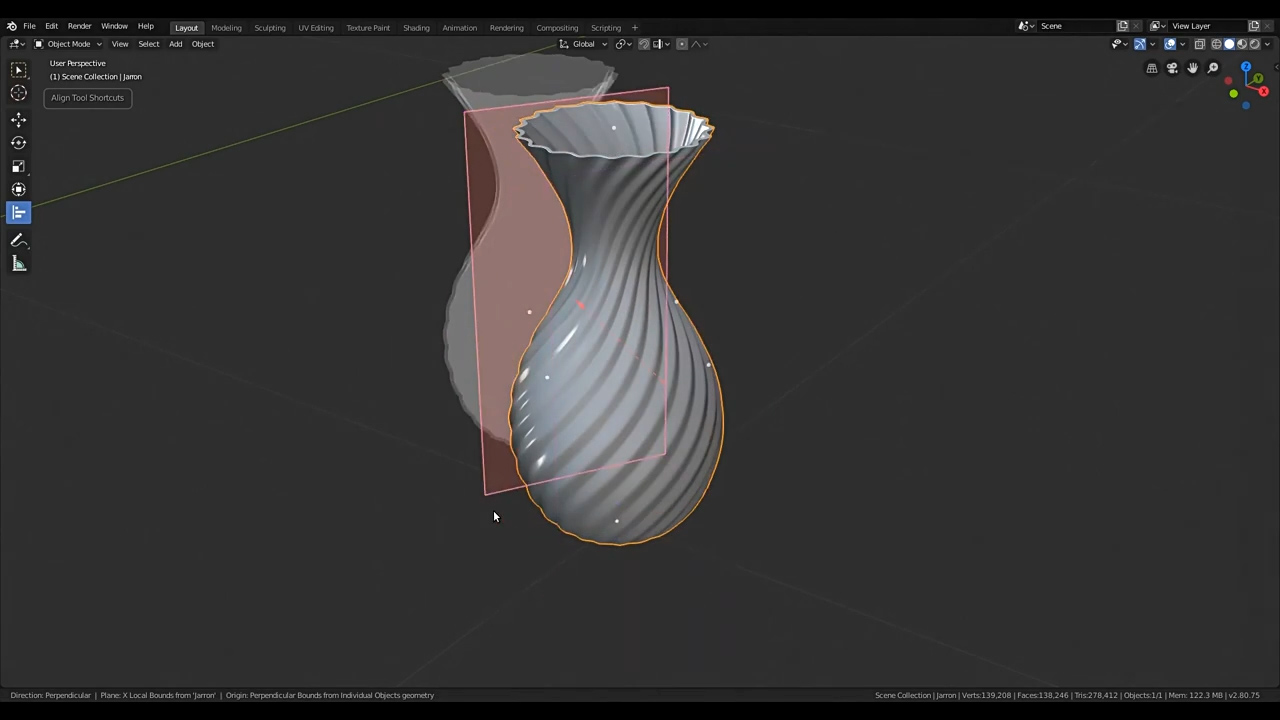Image resolution: width=1280 pixels, height=720 pixels.
Task: Click the zoom magnifier navigation icon
Action: point(1213,68)
